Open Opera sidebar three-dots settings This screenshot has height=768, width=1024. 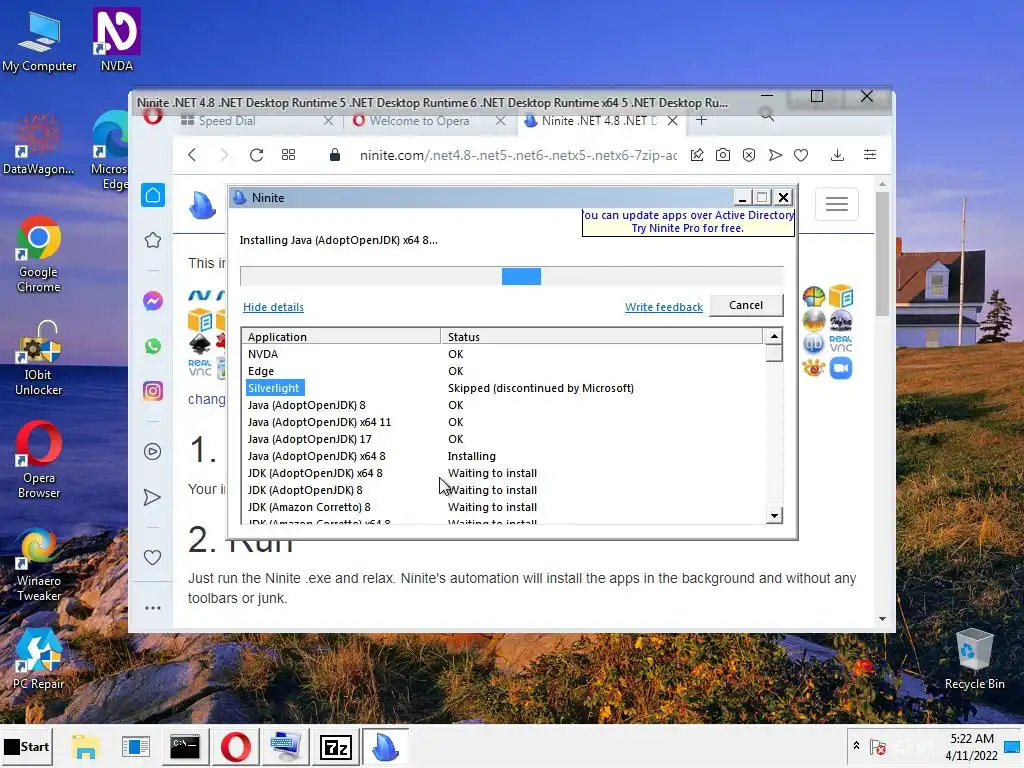click(x=153, y=608)
